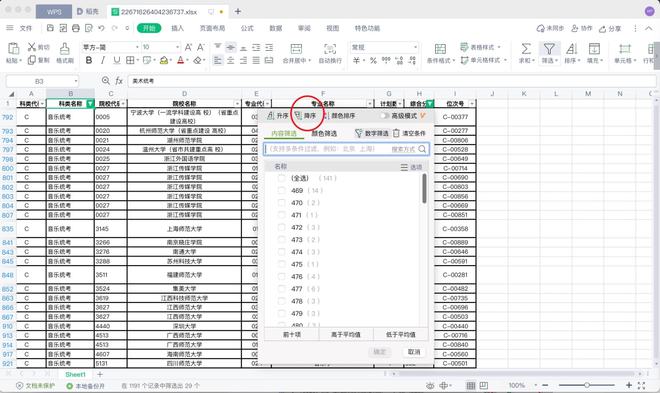Screen dimensions: 660x393
Task: Click the Italic formatting icon
Action: pos(103,61)
